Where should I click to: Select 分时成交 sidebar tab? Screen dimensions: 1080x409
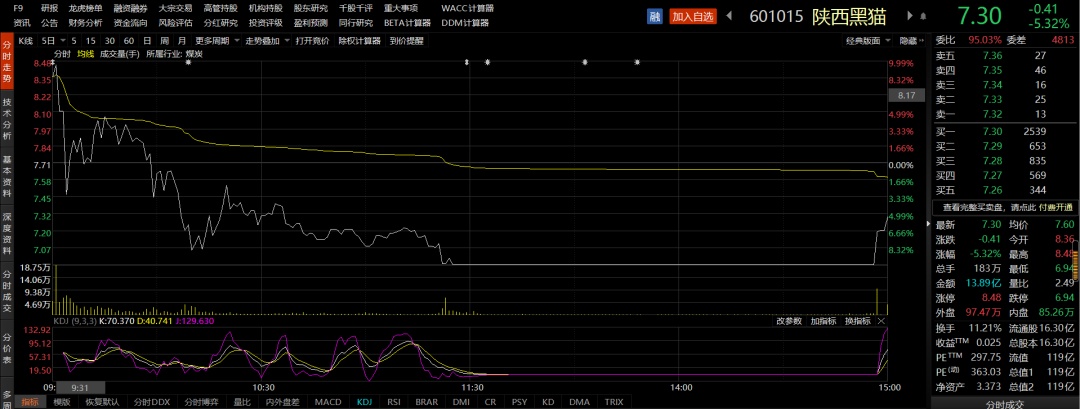[6, 290]
